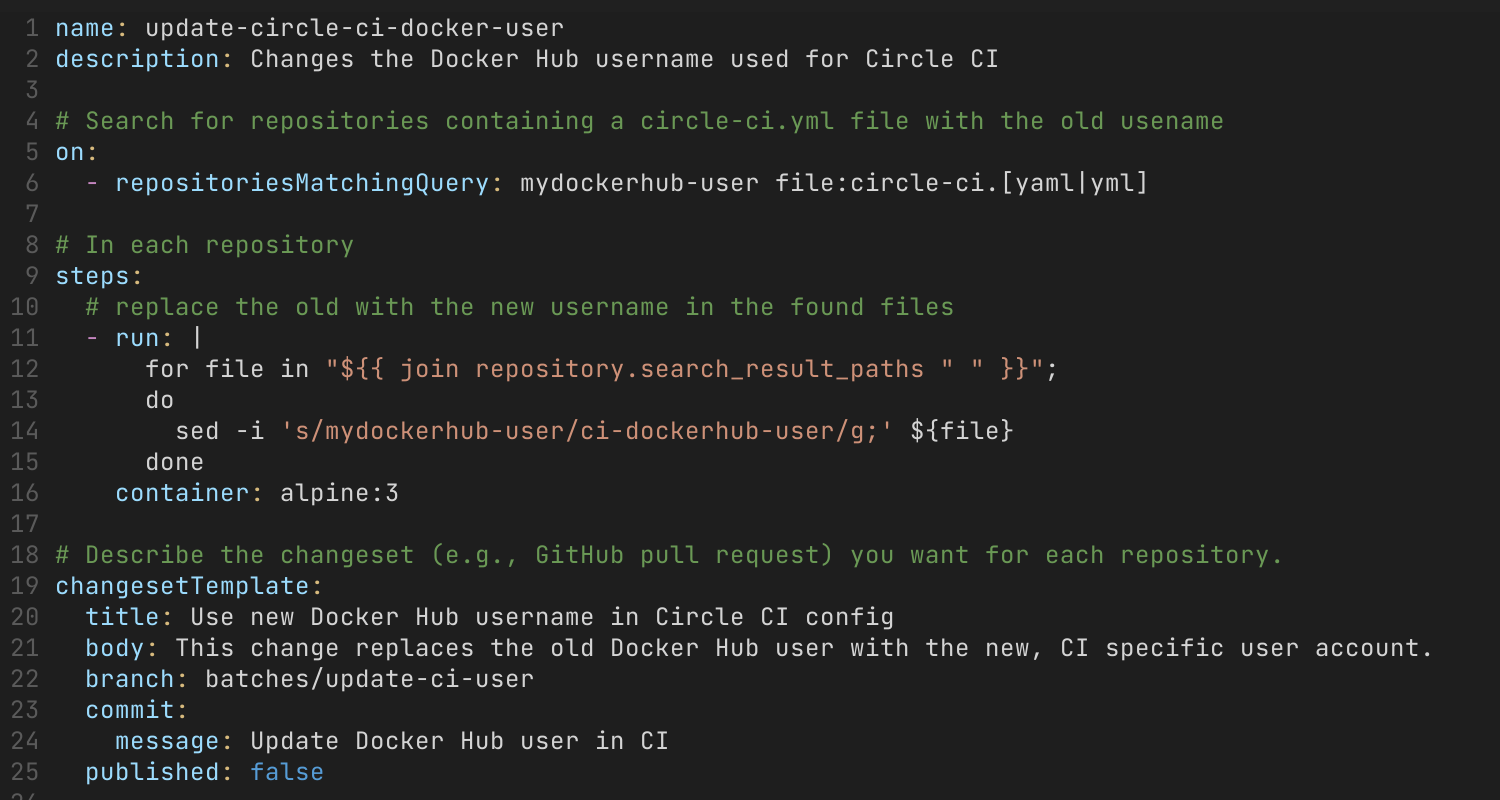This screenshot has width=1500, height=800.
Task: Click the "steps" key on line 9
Action: pos(92,276)
